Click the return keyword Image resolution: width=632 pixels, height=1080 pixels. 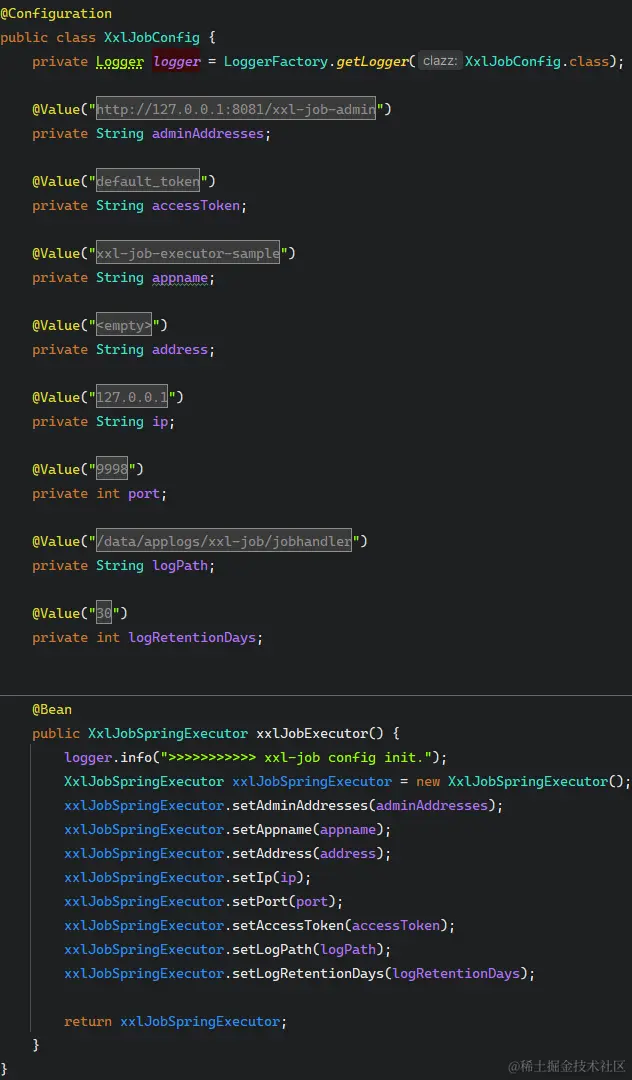point(88,1021)
